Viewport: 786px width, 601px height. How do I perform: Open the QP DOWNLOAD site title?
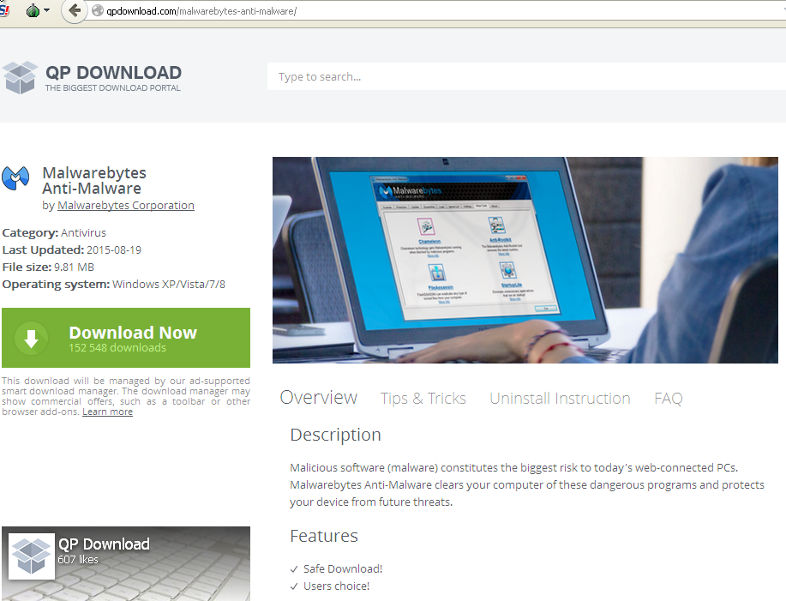pyautogui.click(x=113, y=72)
